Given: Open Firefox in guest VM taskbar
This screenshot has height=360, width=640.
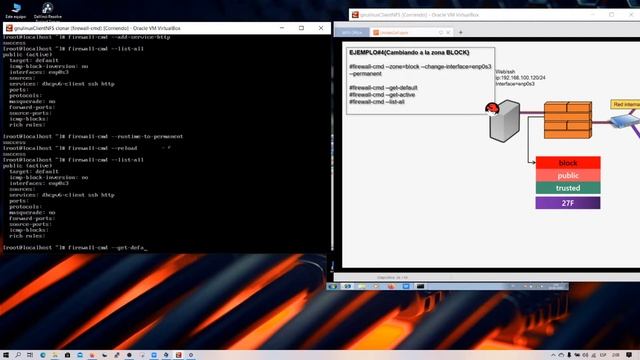Looking at the screenshot, I should [x=391, y=287].
